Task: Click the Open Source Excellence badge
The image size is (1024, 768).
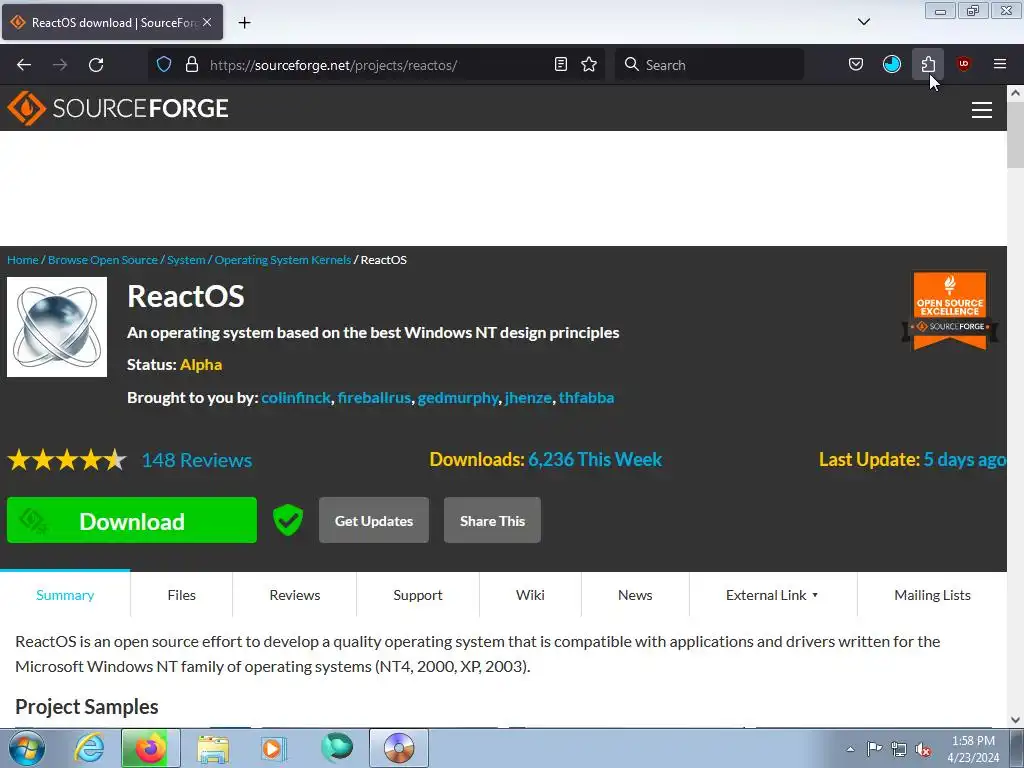Action: (x=950, y=311)
